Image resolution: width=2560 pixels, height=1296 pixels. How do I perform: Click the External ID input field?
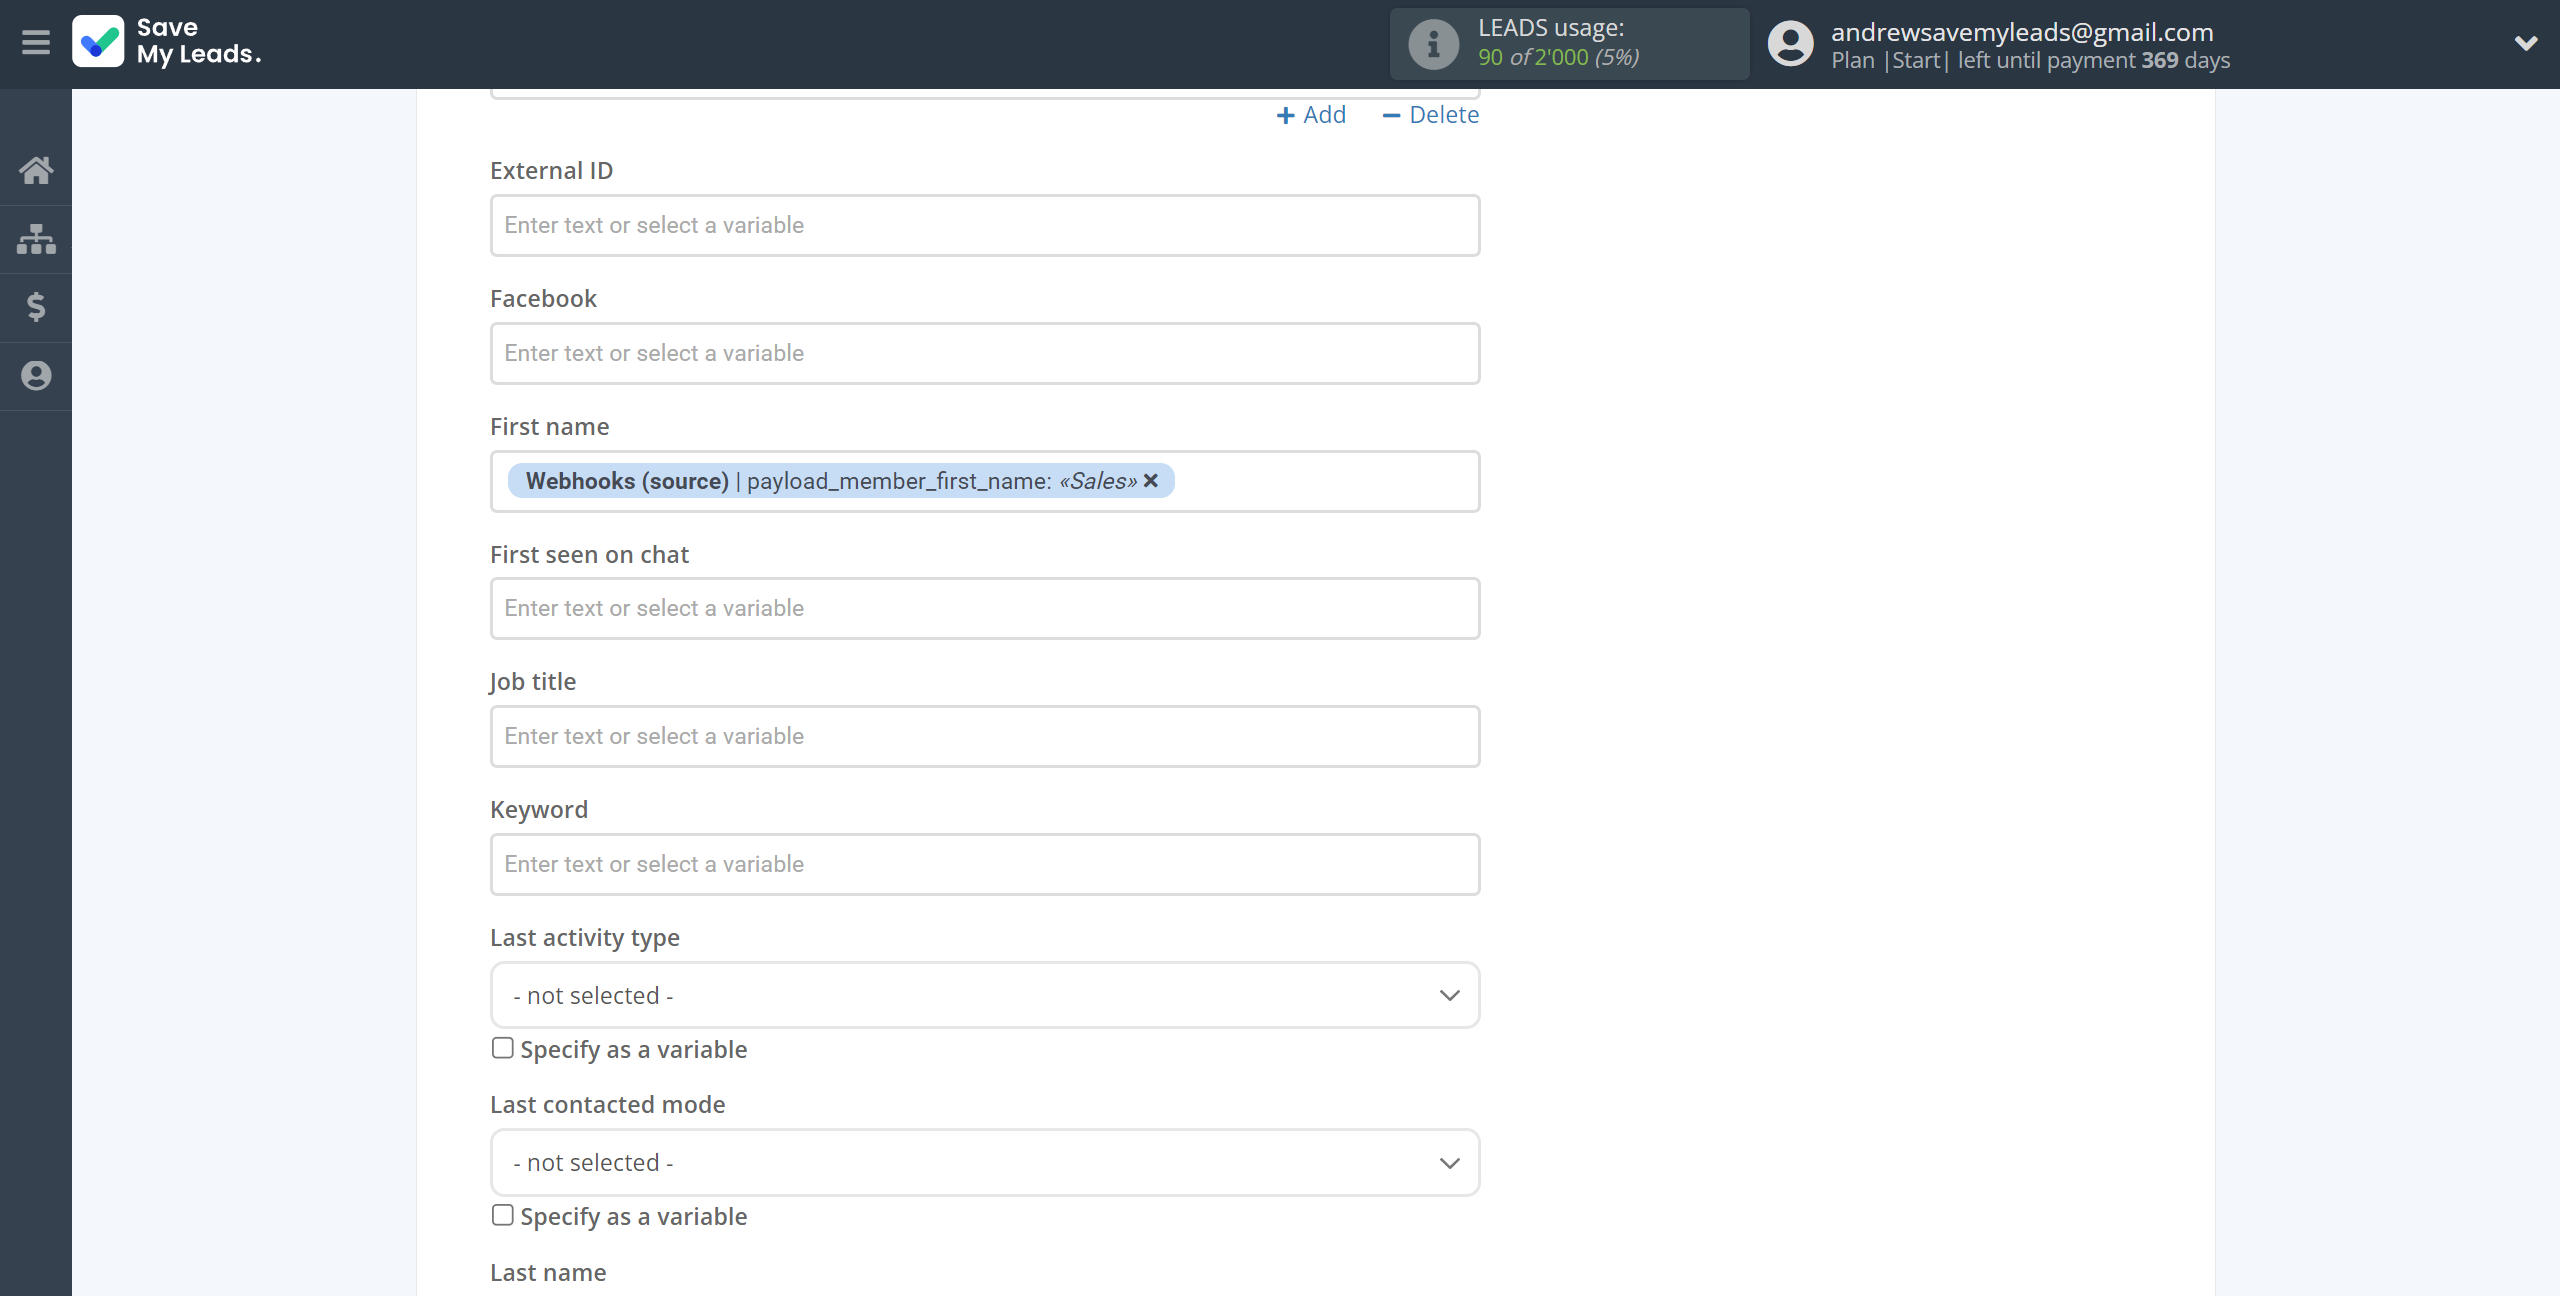click(x=985, y=225)
